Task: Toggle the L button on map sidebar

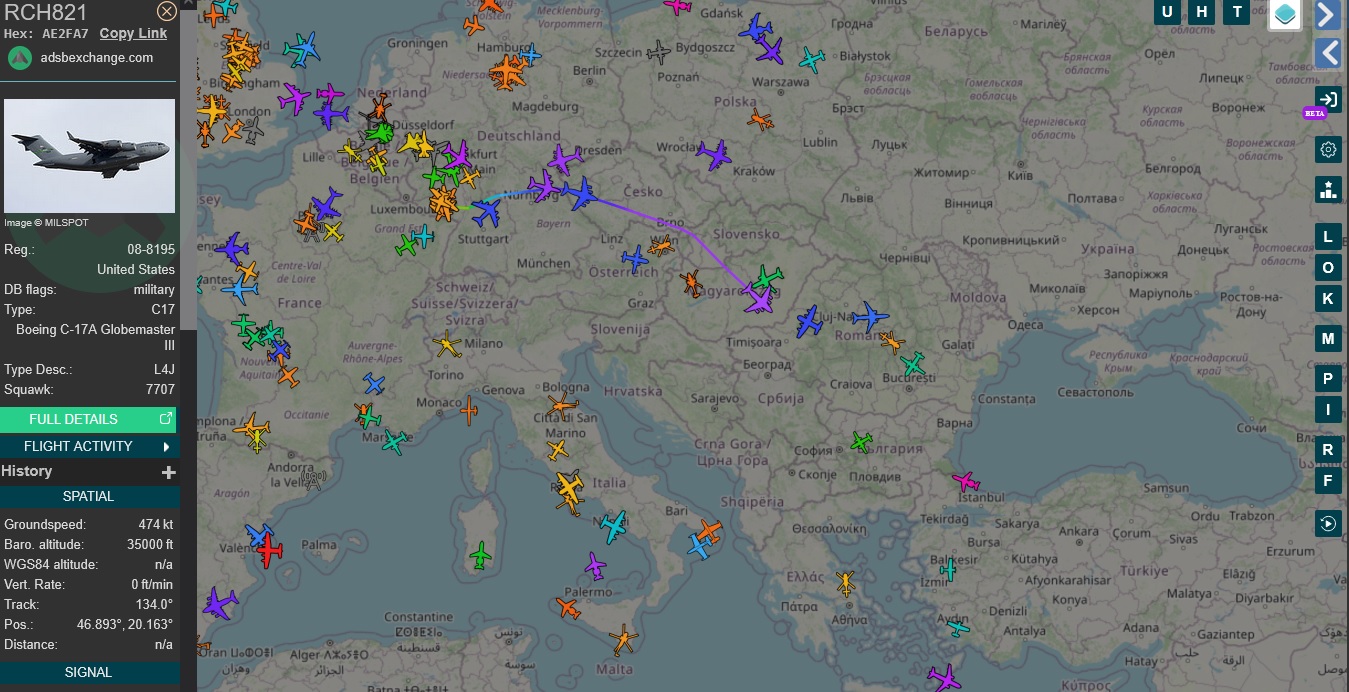Action: pyautogui.click(x=1328, y=237)
